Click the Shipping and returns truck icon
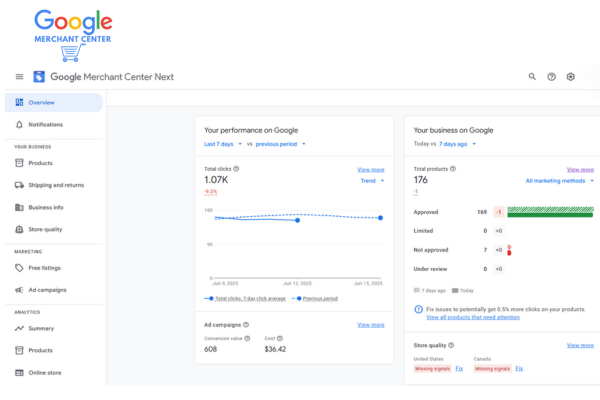 click(19, 185)
